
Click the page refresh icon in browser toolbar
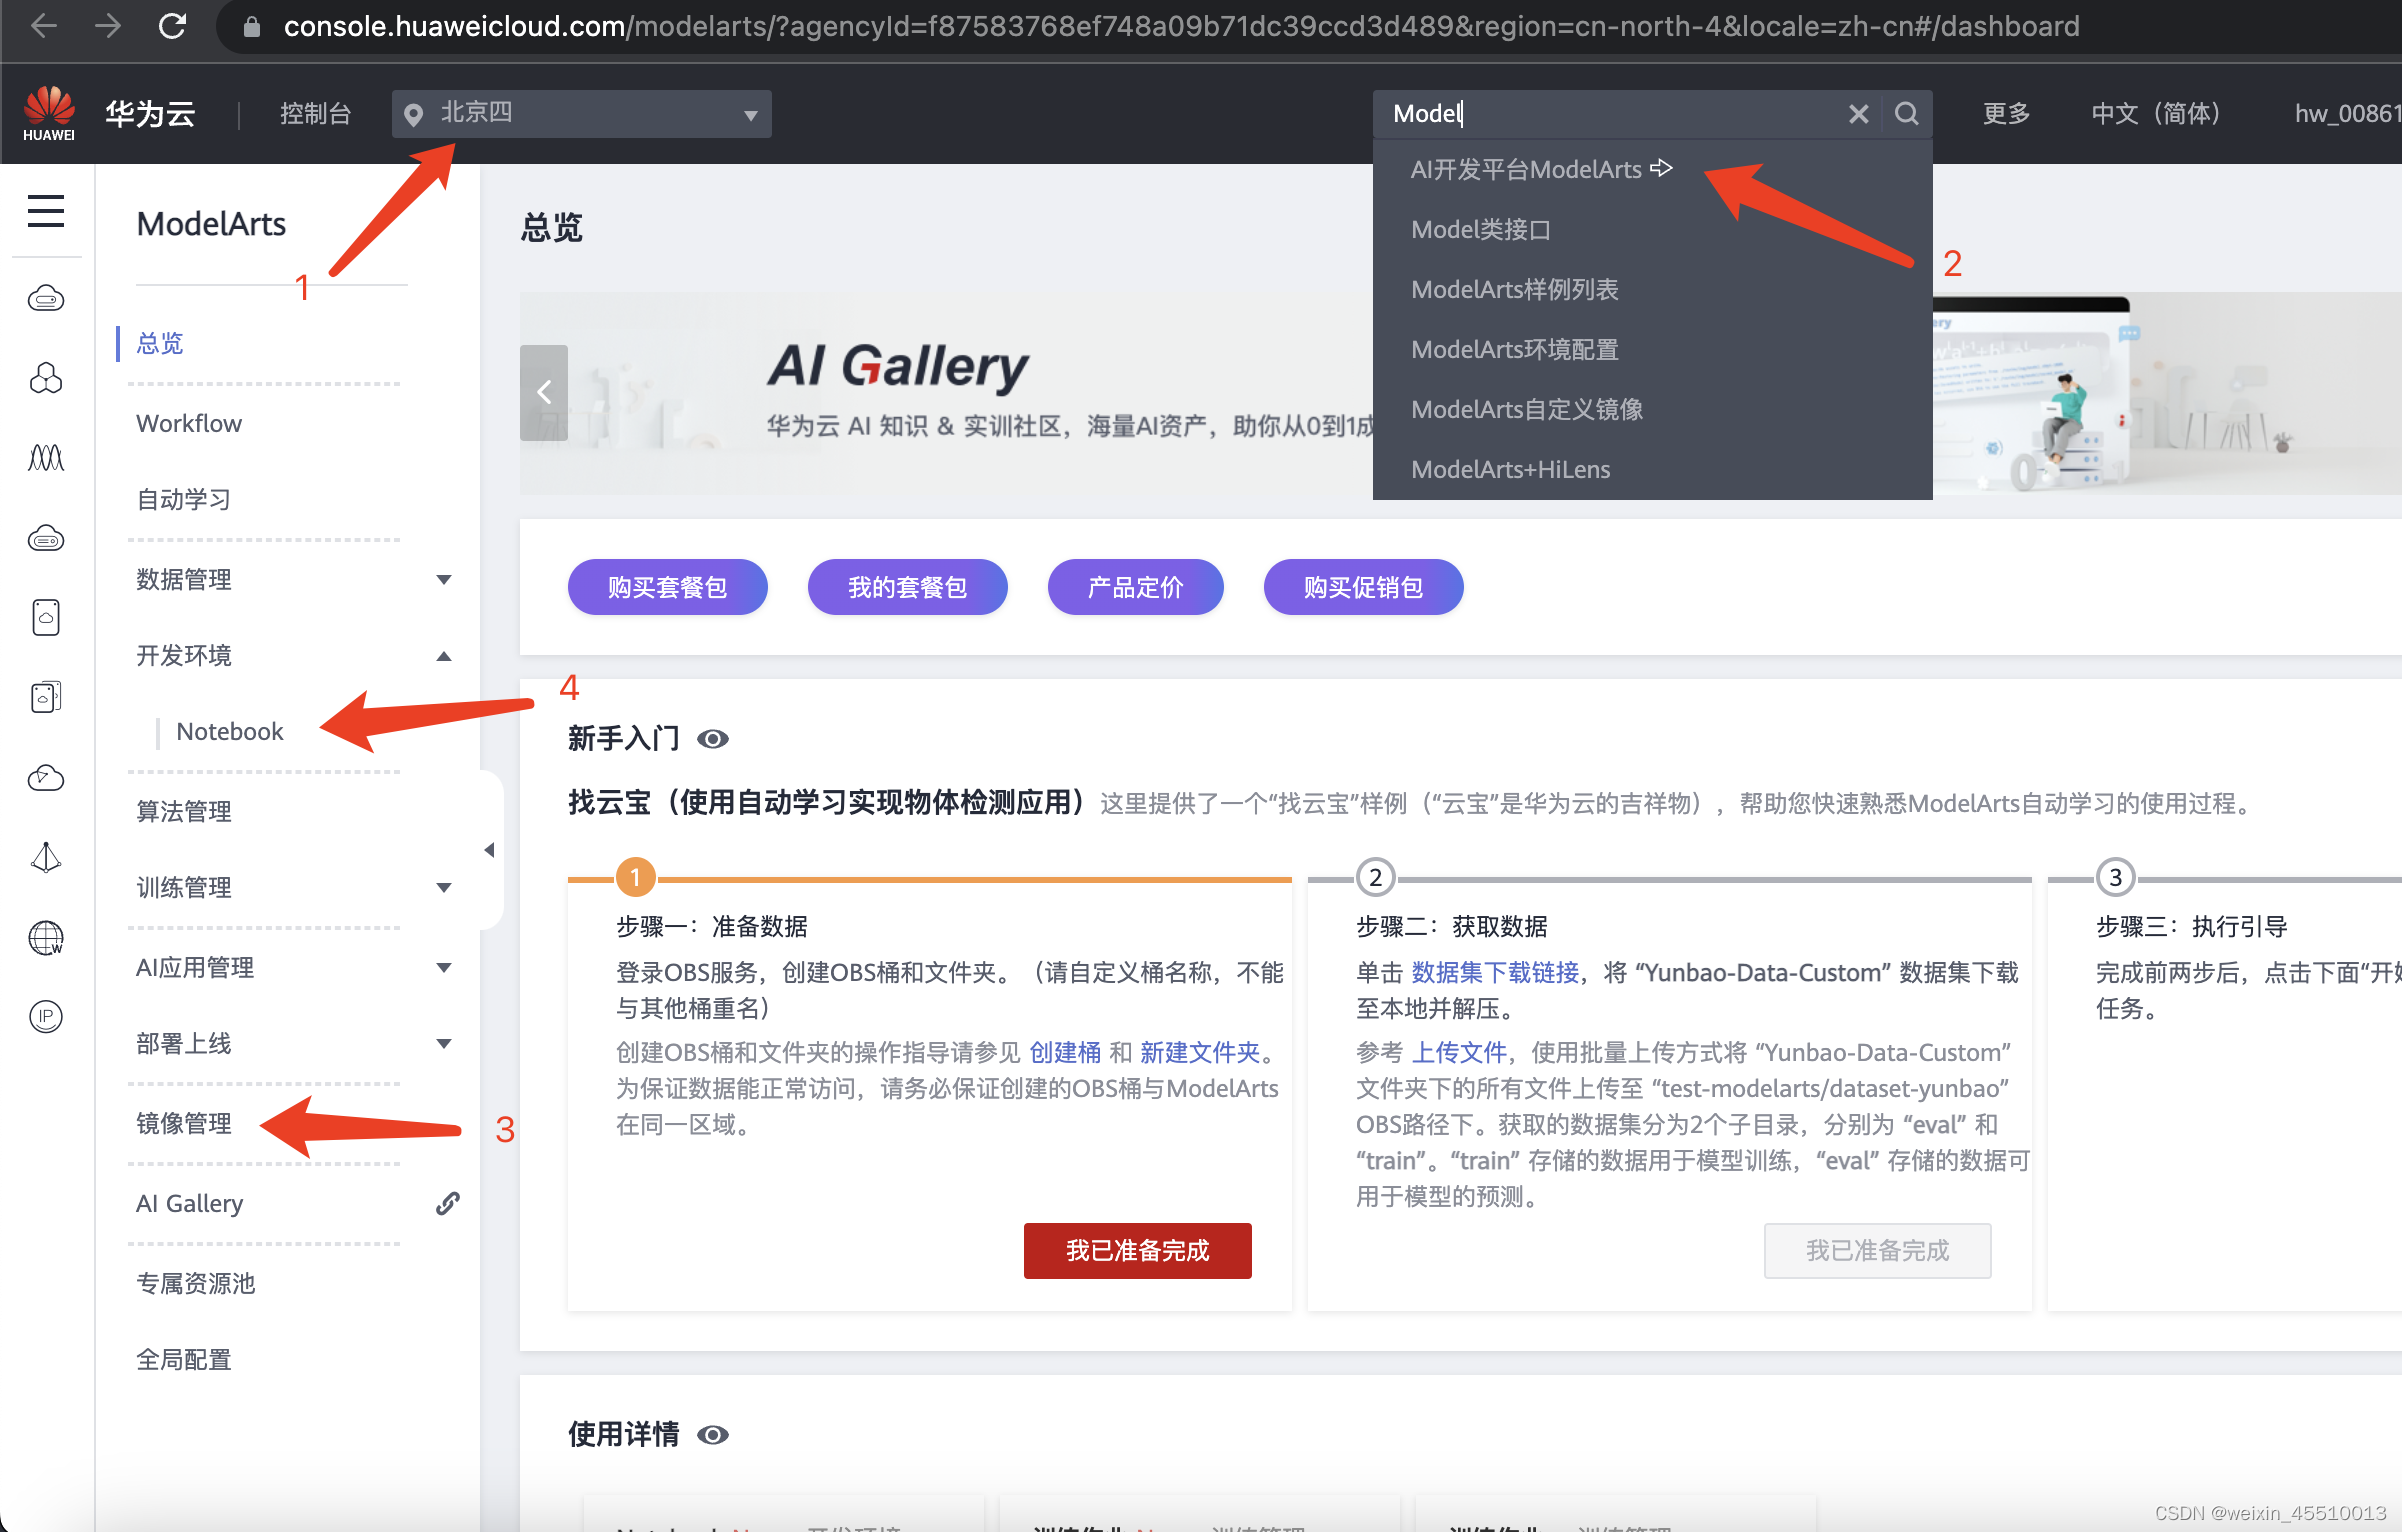pos(172,26)
